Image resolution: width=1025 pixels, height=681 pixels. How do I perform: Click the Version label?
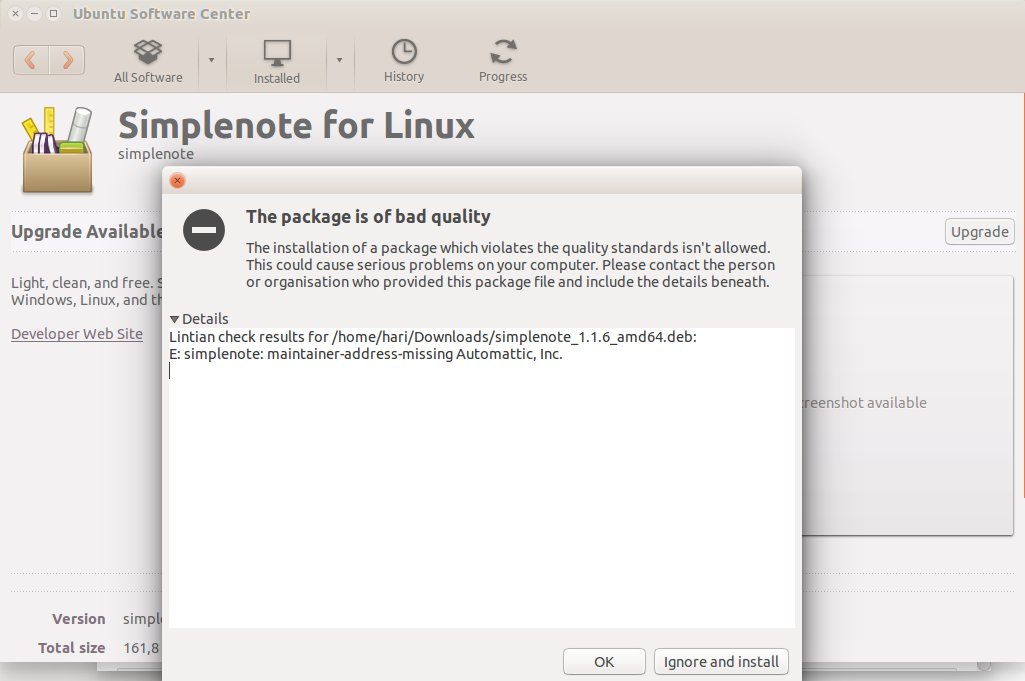tap(78, 619)
